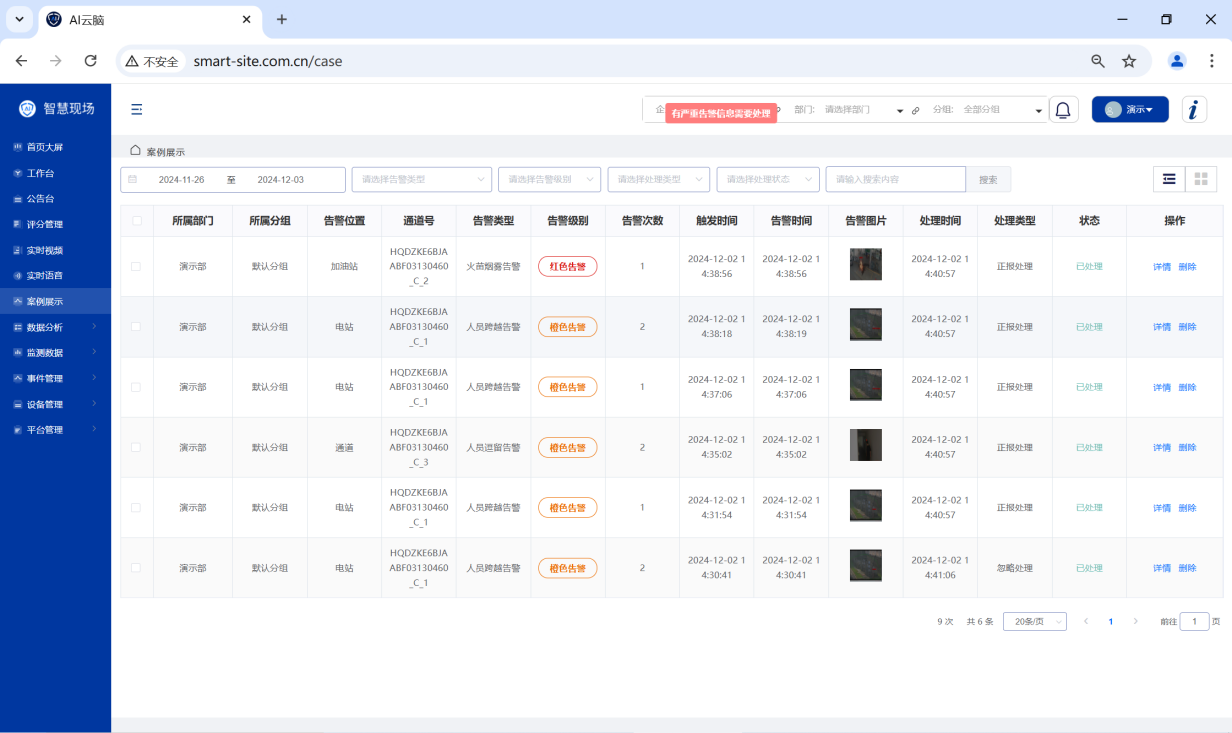
Task: Select all rows via header checkbox
Action: click(x=137, y=221)
